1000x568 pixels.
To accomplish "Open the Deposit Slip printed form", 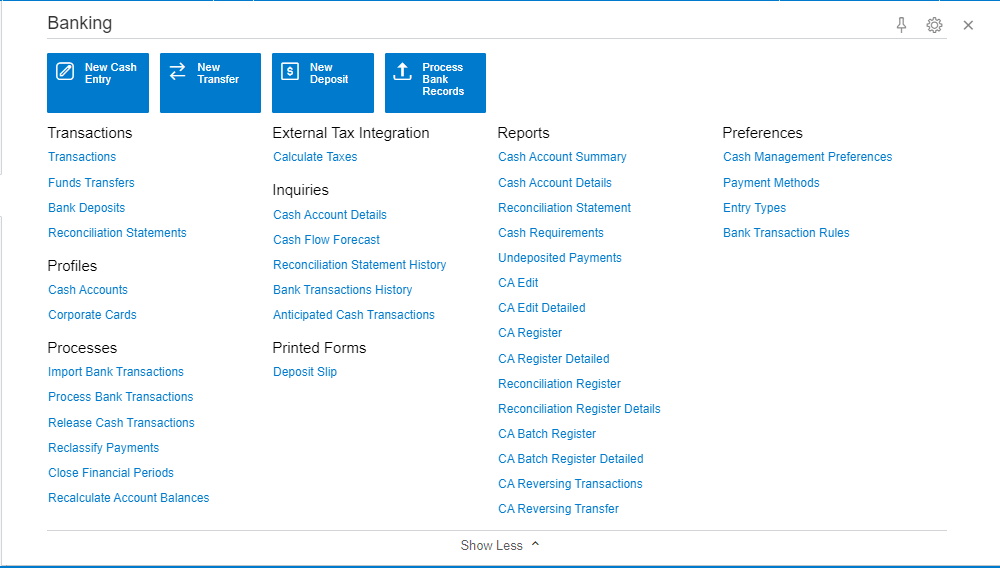I will (305, 372).
